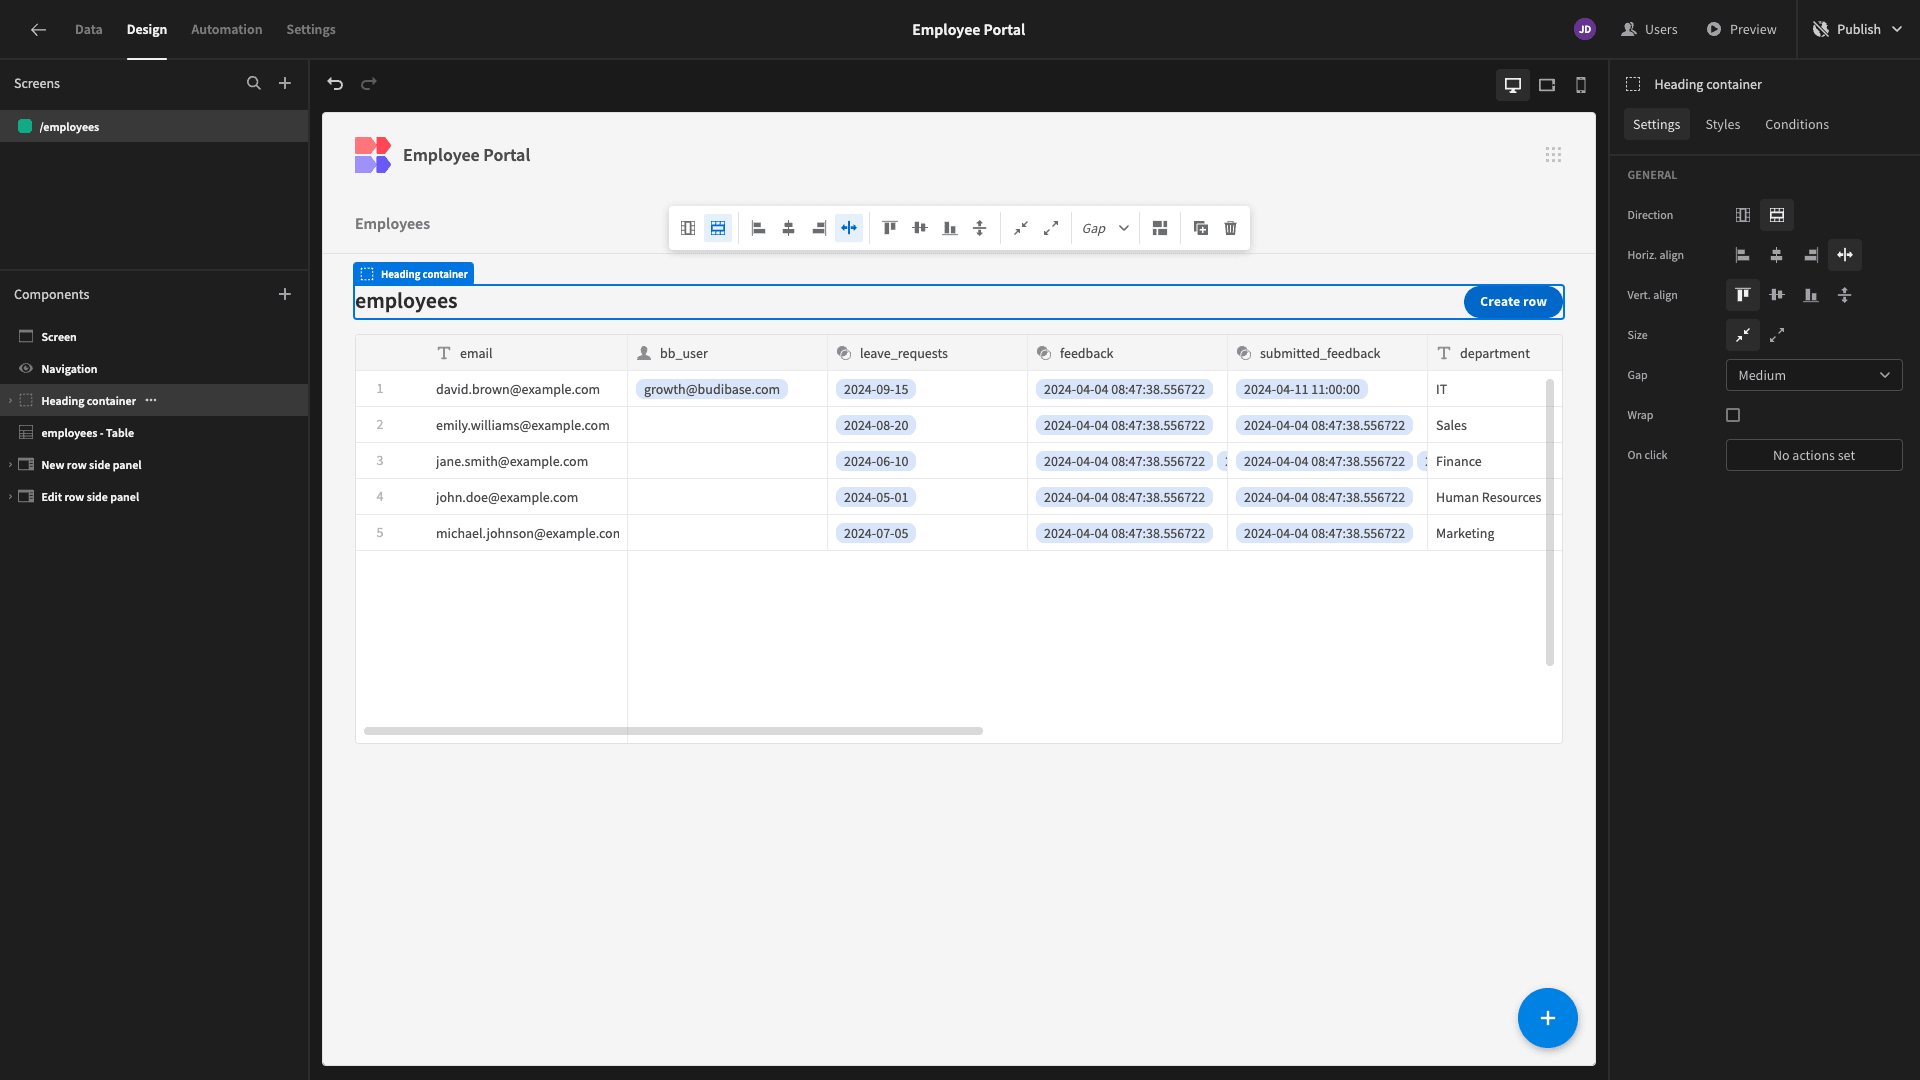1920x1080 pixels.
Task: Open the top Settings tab
Action: click(311, 30)
